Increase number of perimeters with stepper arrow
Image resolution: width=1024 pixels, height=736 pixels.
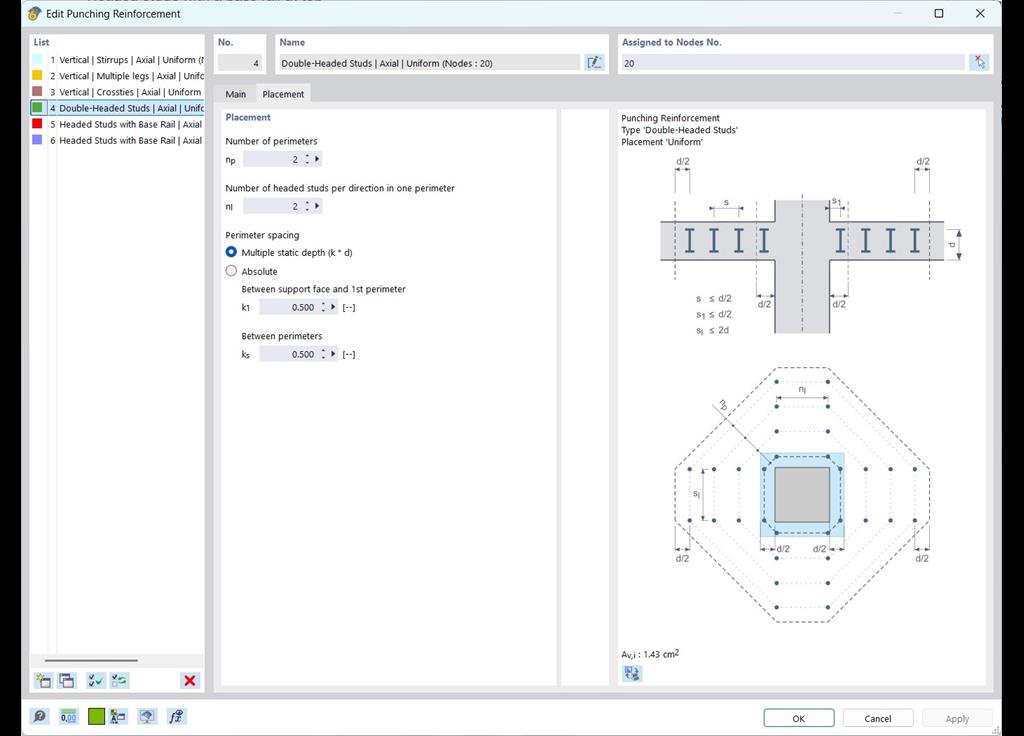pos(307,155)
